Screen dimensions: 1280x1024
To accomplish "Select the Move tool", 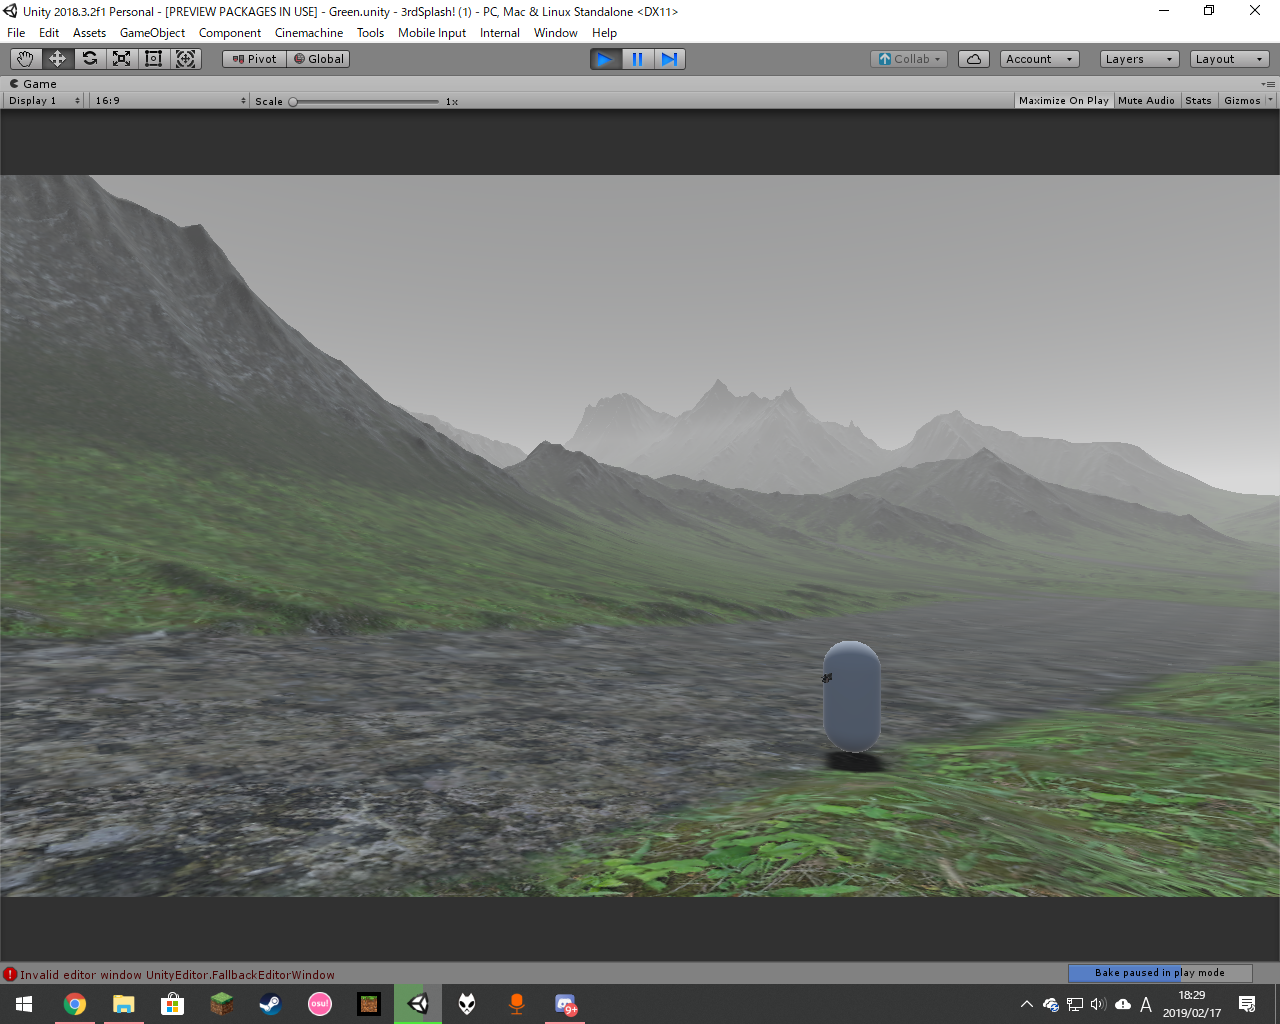I will (57, 59).
